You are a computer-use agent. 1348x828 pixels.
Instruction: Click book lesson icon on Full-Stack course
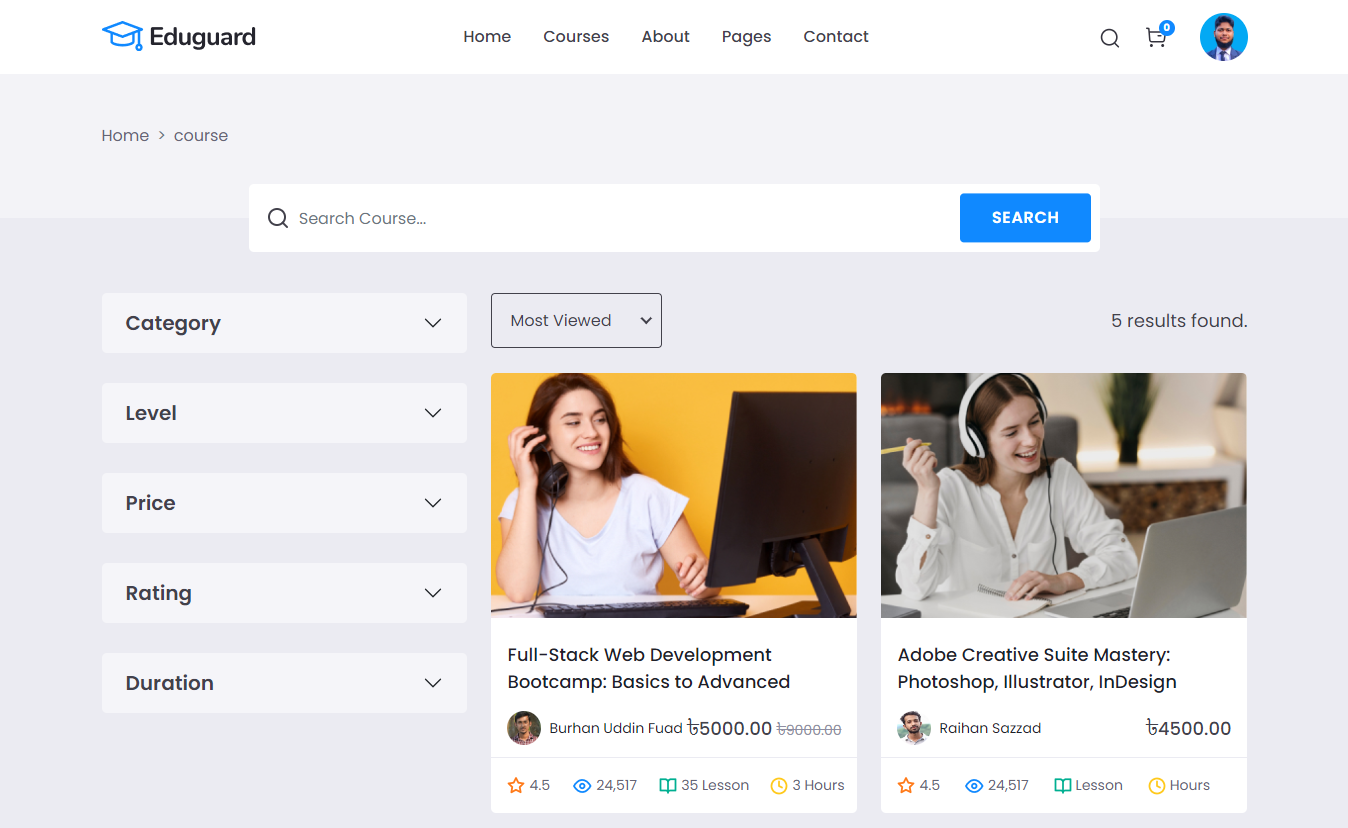pos(668,786)
